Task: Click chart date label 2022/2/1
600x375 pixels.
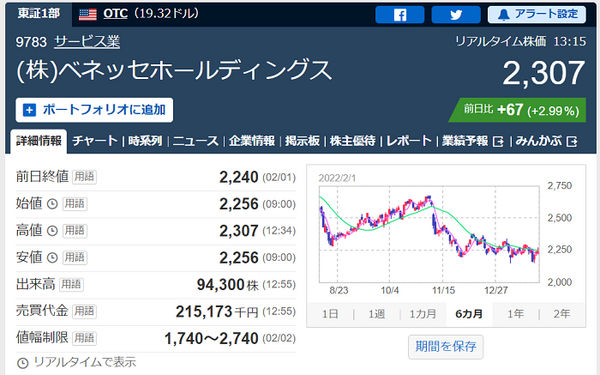Action: [x=337, y=178]
